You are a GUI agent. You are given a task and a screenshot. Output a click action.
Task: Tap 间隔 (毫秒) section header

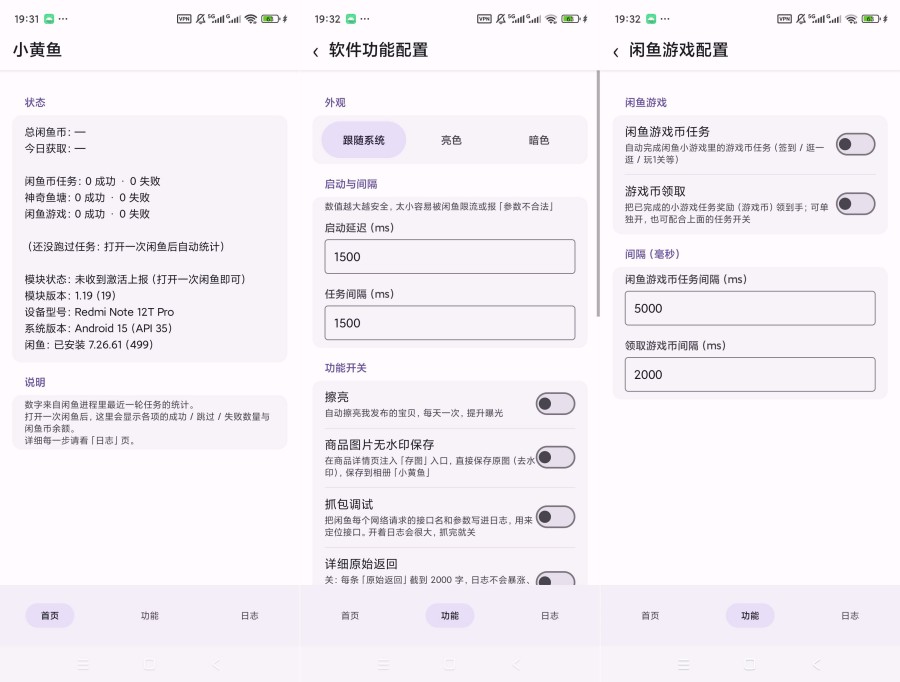(x=652, y=254)
